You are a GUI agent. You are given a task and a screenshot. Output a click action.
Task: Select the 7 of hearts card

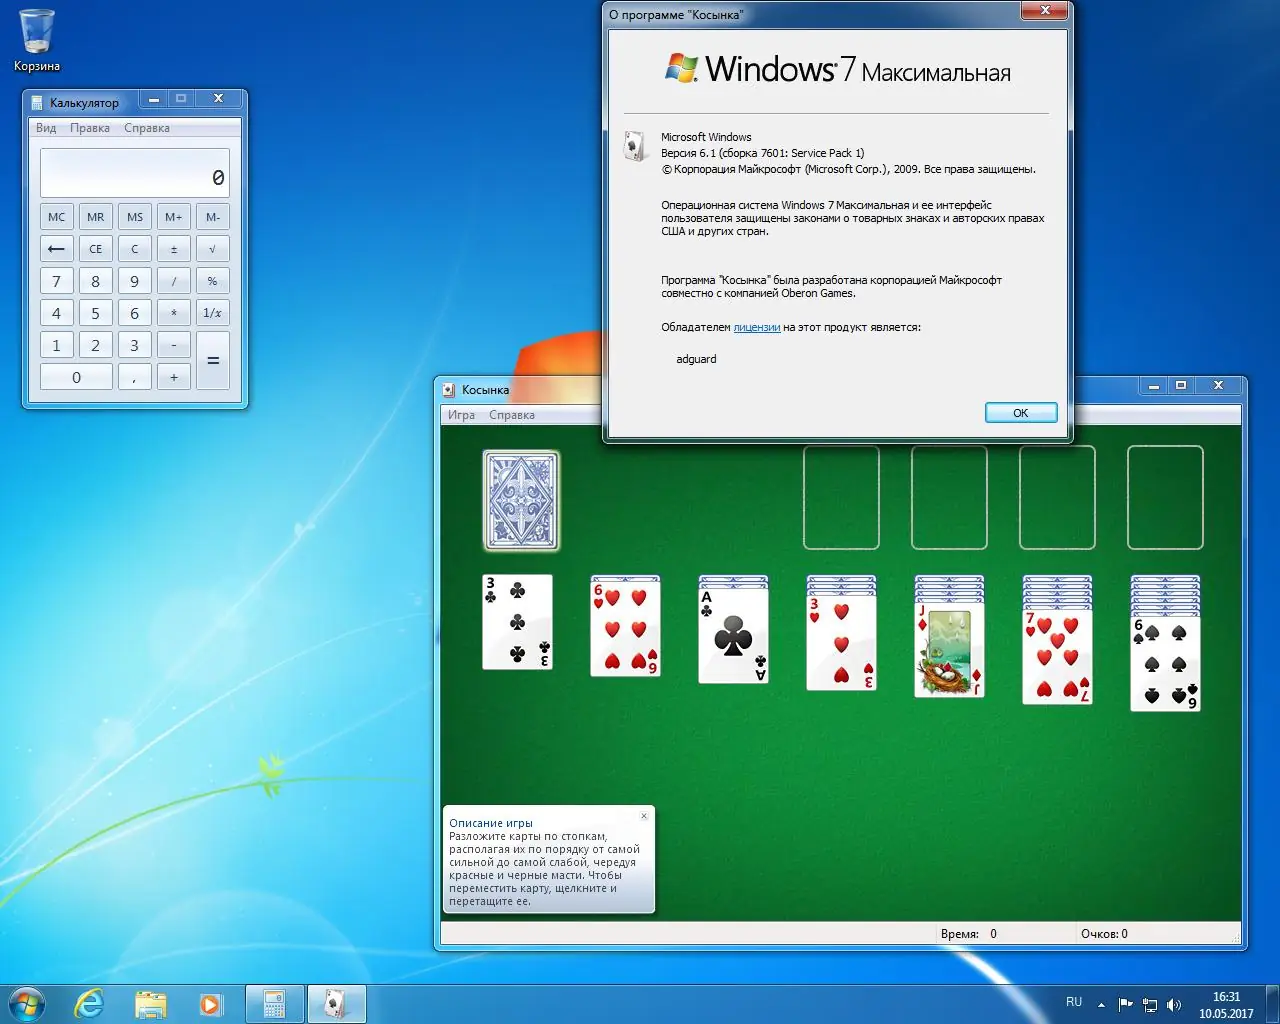click(x=1057, y=657)
